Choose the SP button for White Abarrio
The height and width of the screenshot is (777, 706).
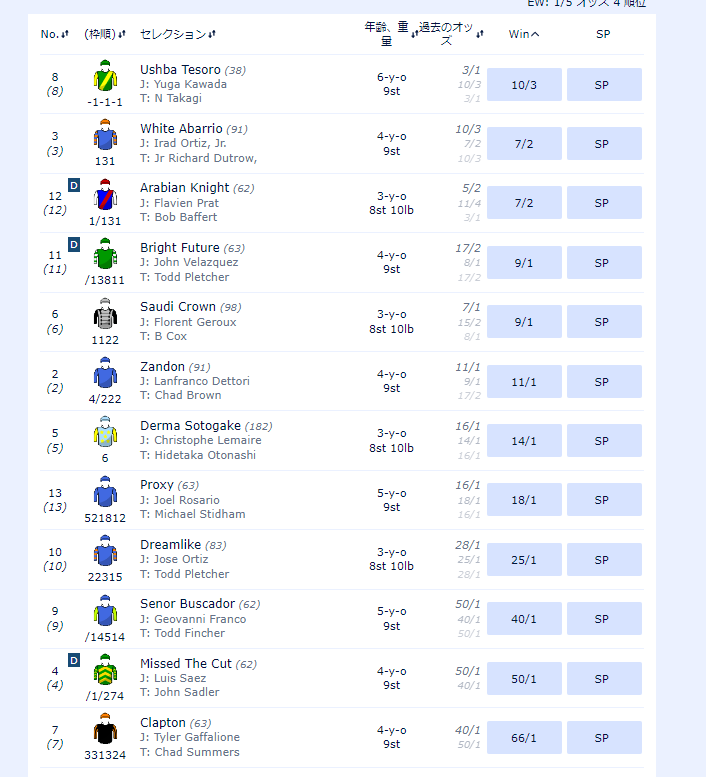(603, 144)
